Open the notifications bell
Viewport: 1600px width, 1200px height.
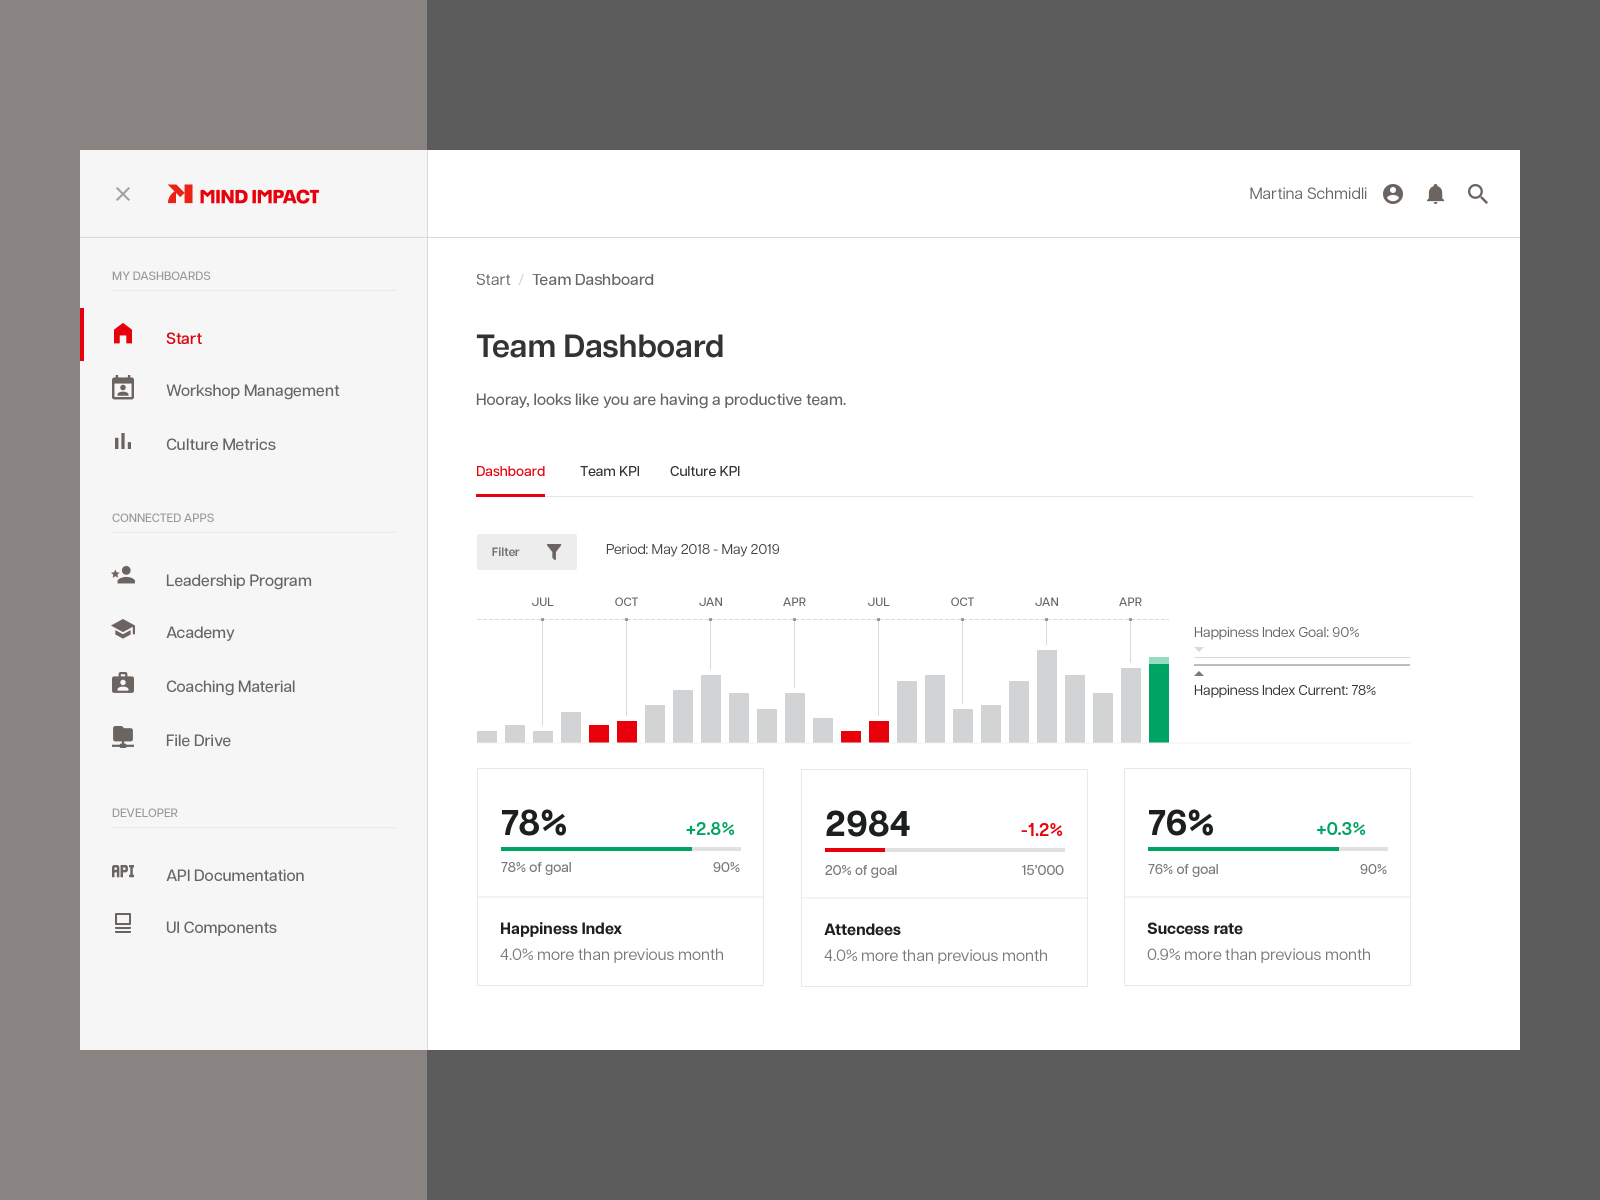(1435, 194)
